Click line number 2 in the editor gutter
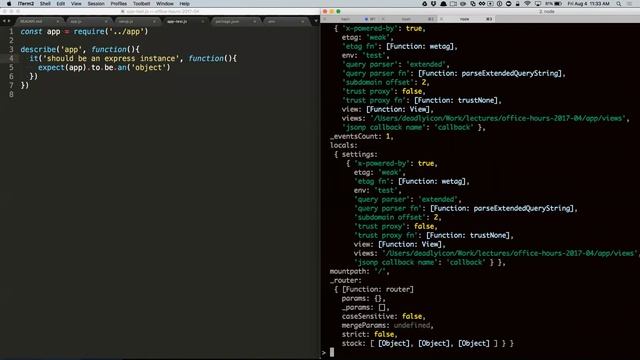The height and width of the screenshot is (360, 640). [x=11, y=40]
